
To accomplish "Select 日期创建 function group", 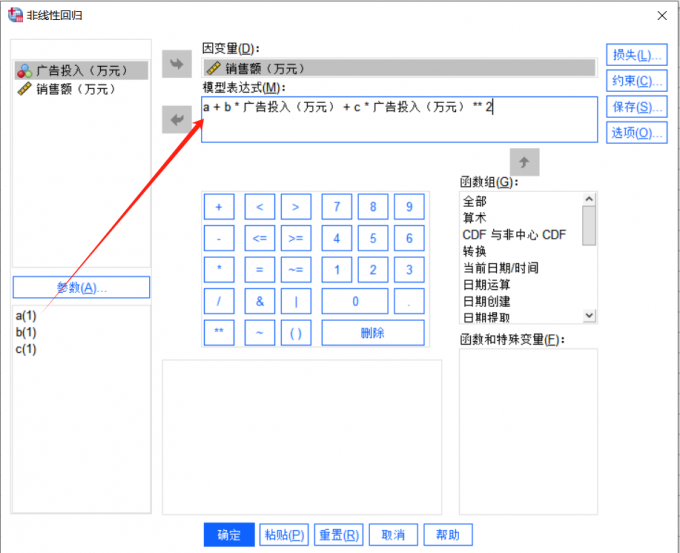I will coord(487,301).
